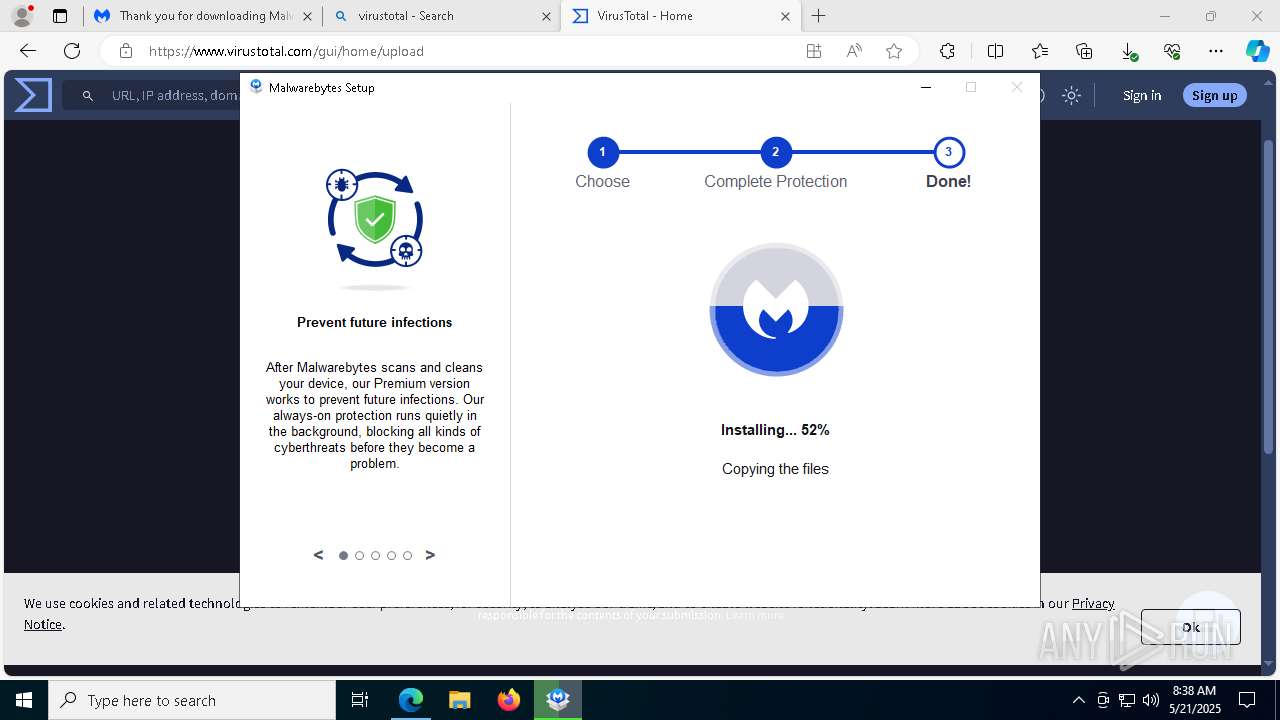The height and width of the screenshot is (720, 1280).
Task: Click the step 2 Complete Protection circle
Action: [775, 152]
